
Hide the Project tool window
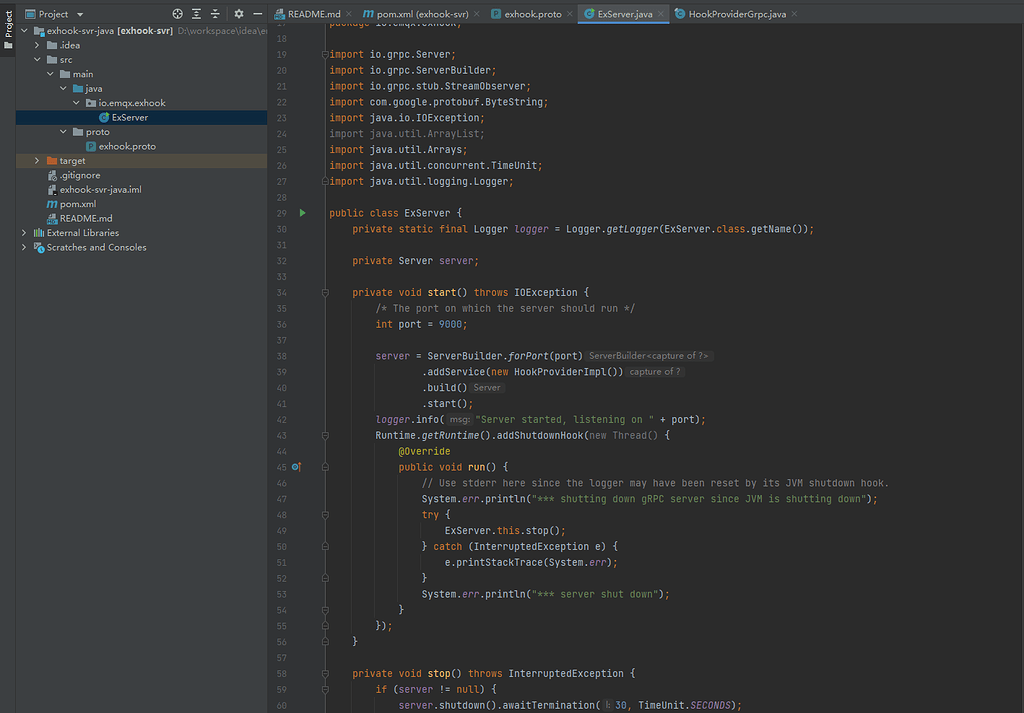click(258, 14)
